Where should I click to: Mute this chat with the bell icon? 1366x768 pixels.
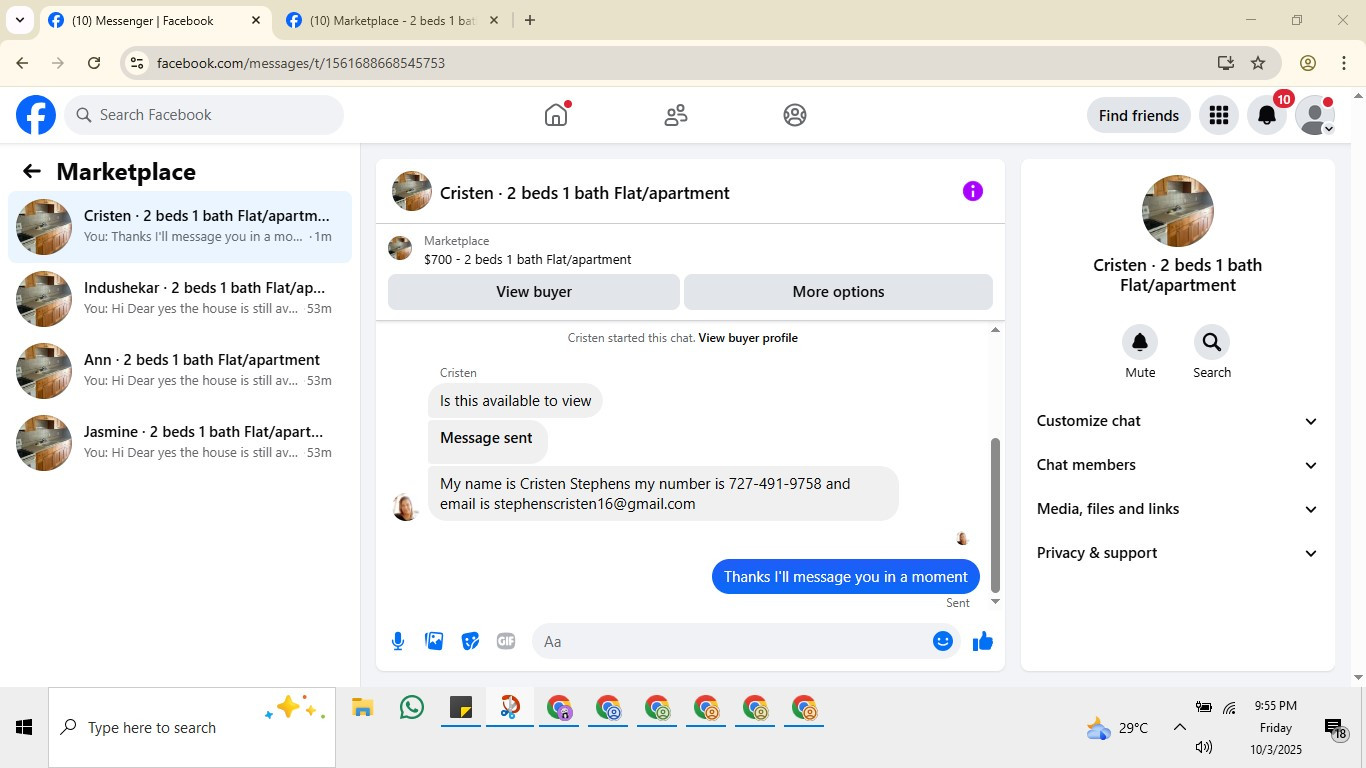tap(1140, 343)
